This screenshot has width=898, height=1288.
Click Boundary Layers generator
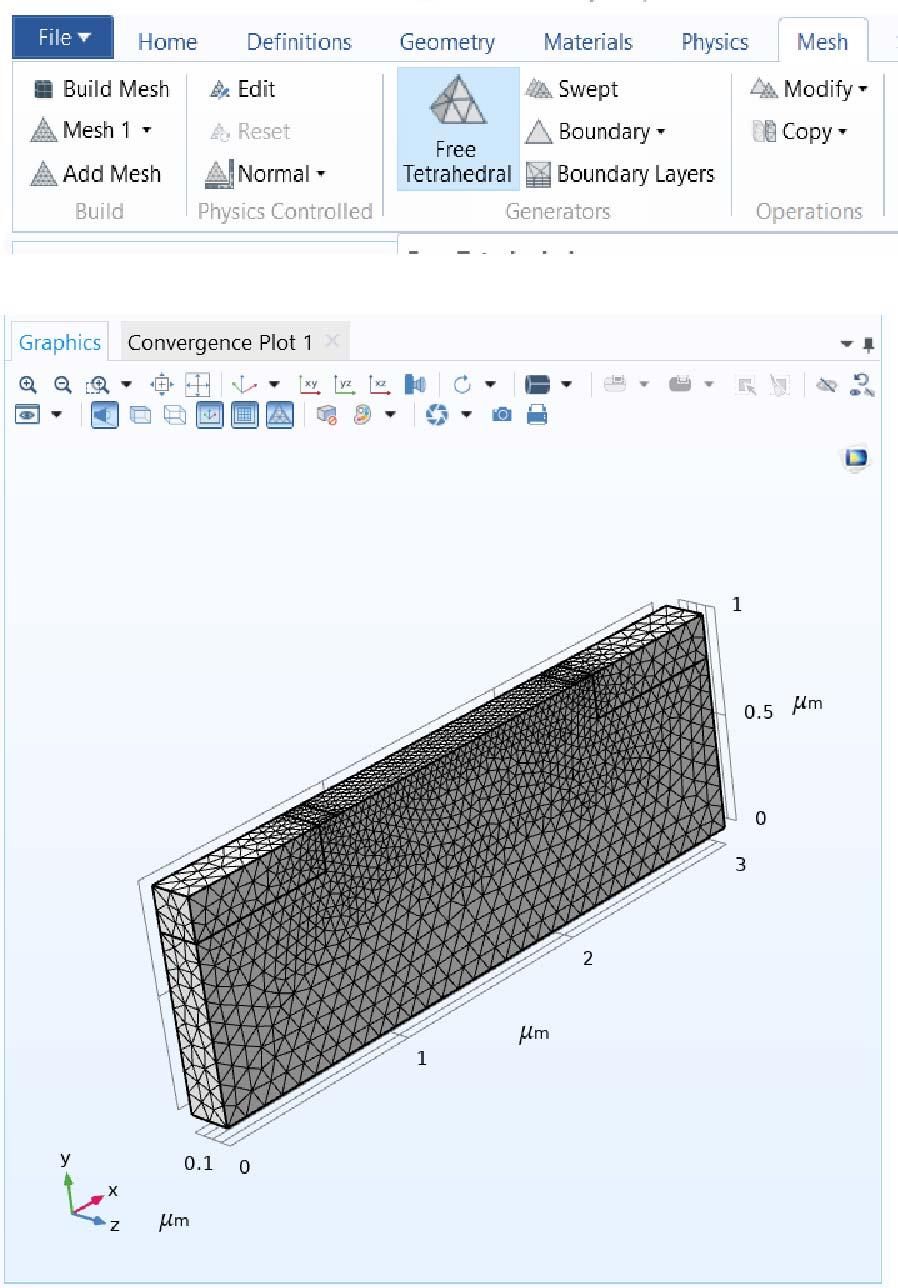[620, 174]
